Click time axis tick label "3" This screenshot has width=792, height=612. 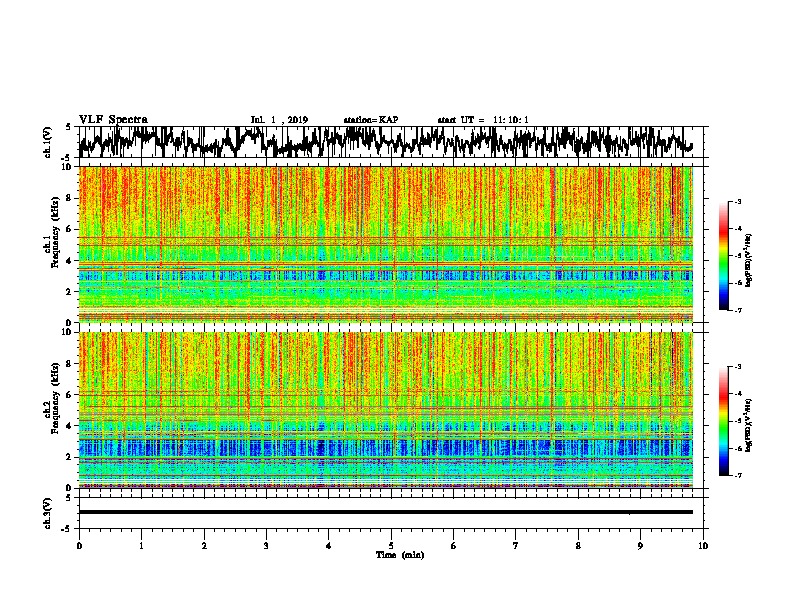(x=266, y=546)
